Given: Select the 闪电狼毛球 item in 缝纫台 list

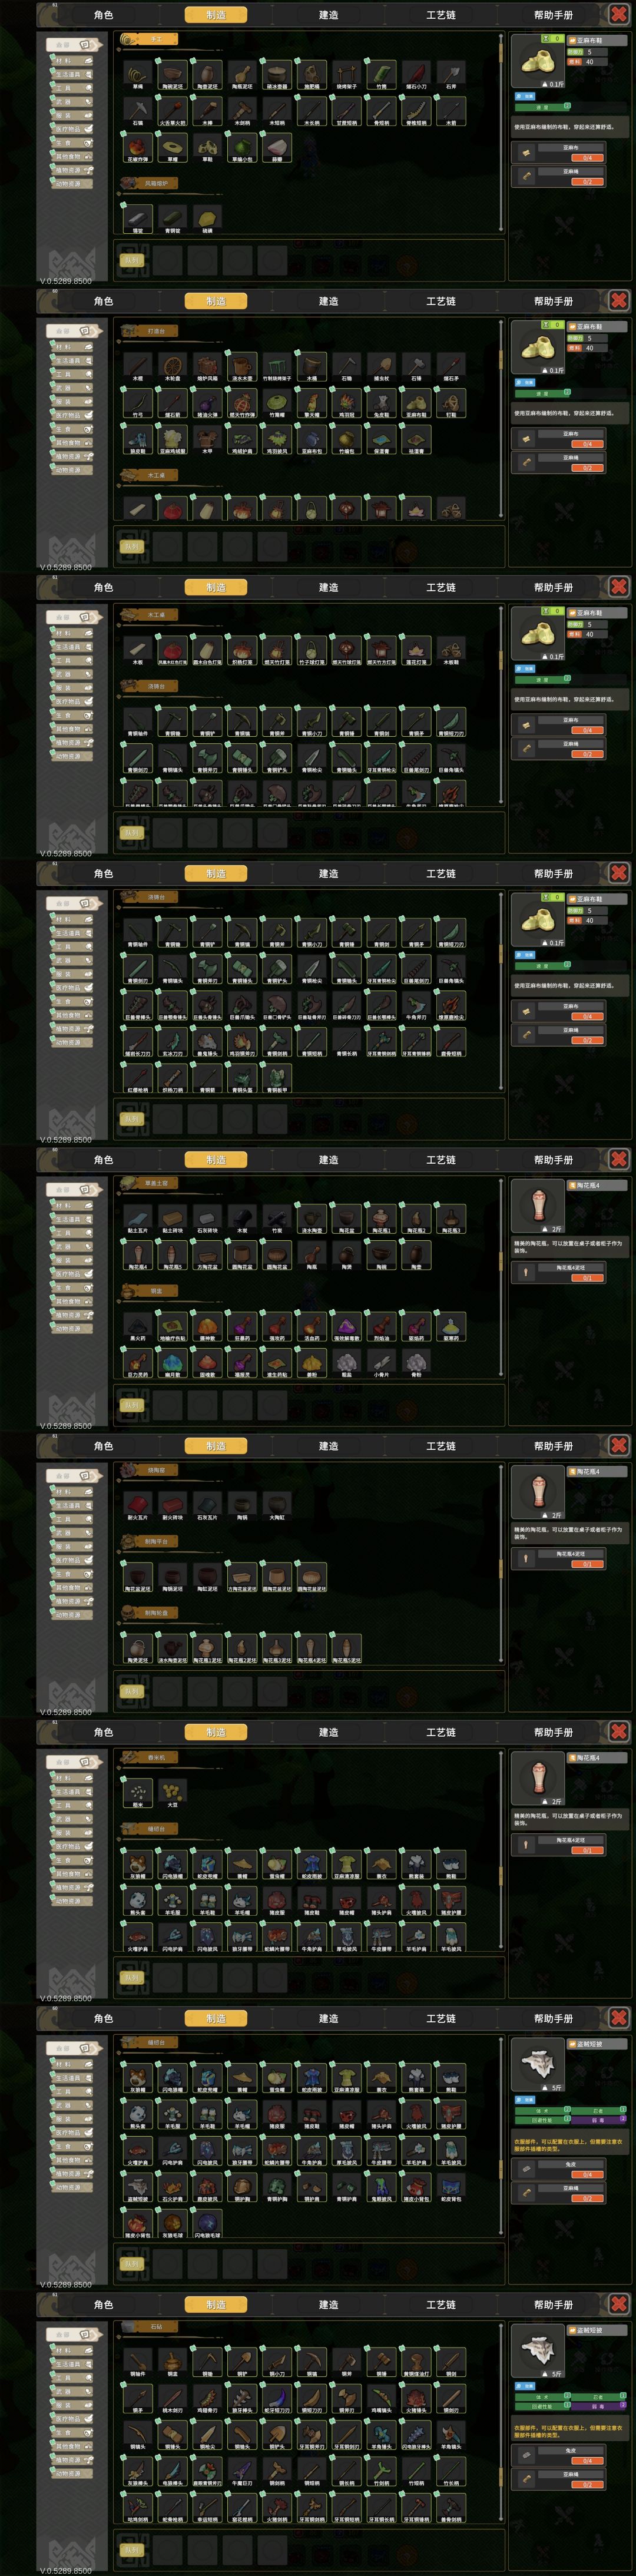Looking at the screenshot, I should coord(207,2222).
